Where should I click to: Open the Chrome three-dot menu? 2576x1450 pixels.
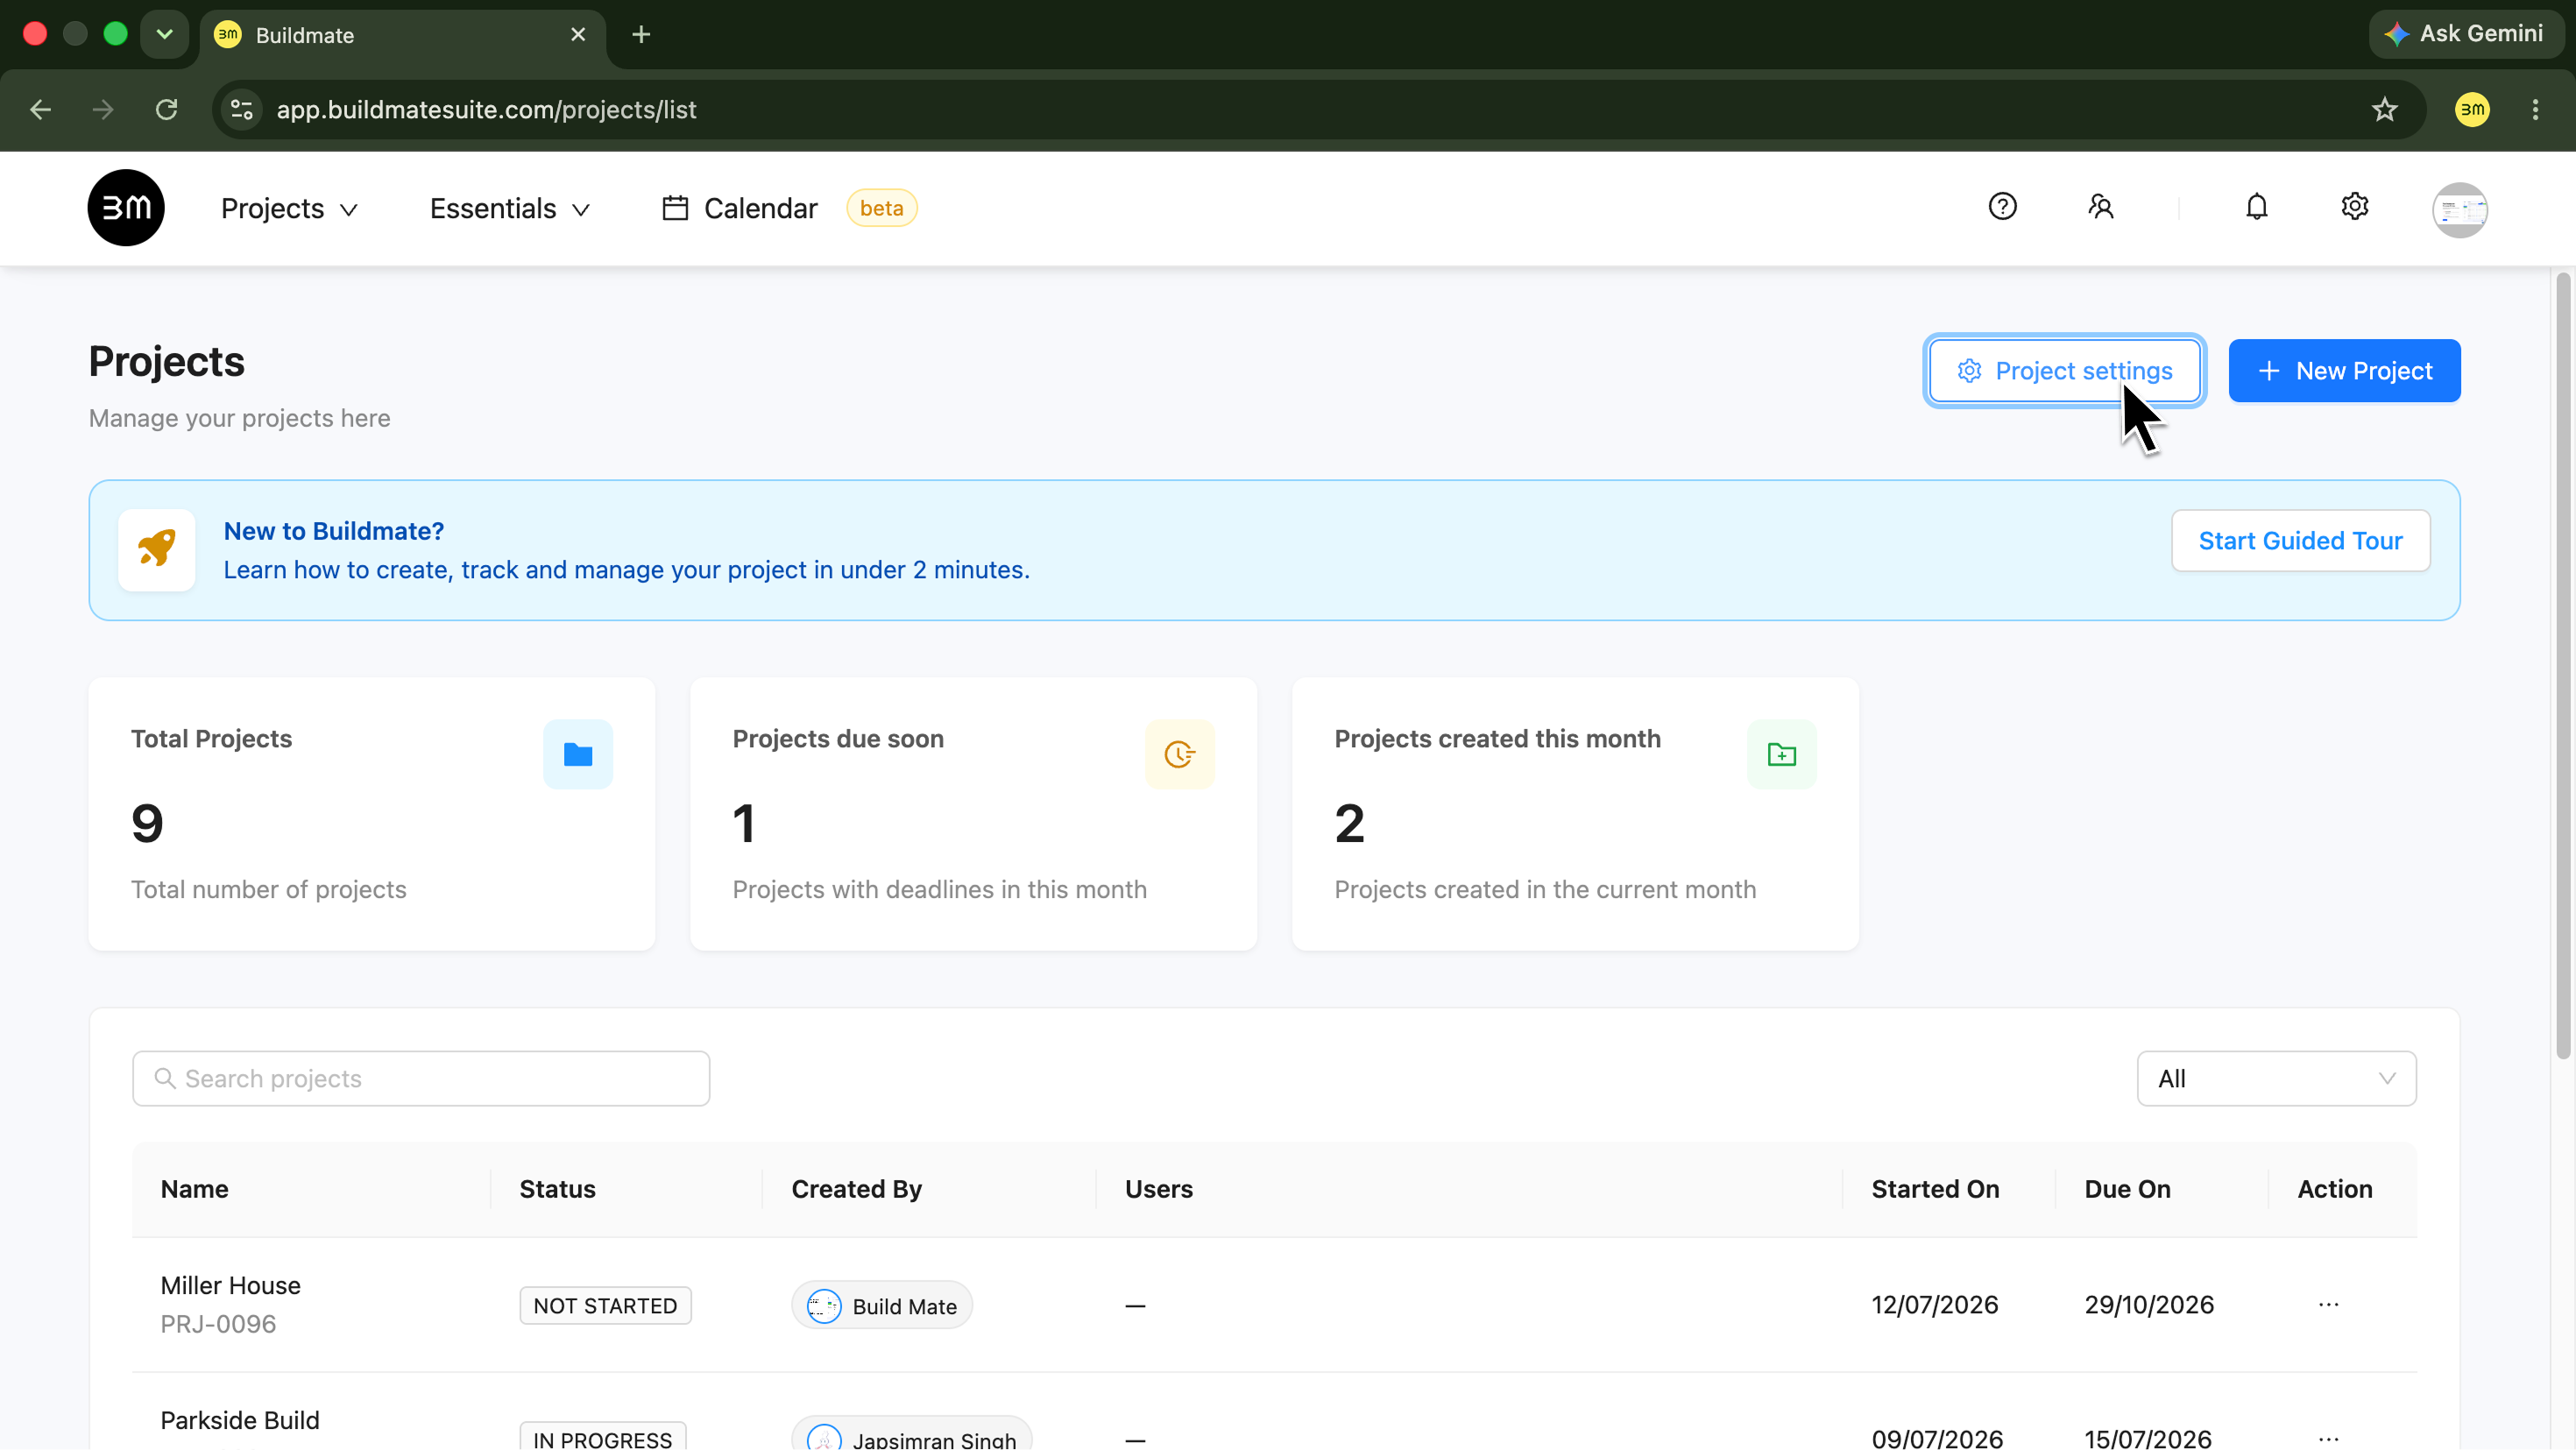(x=2535, y=110)
